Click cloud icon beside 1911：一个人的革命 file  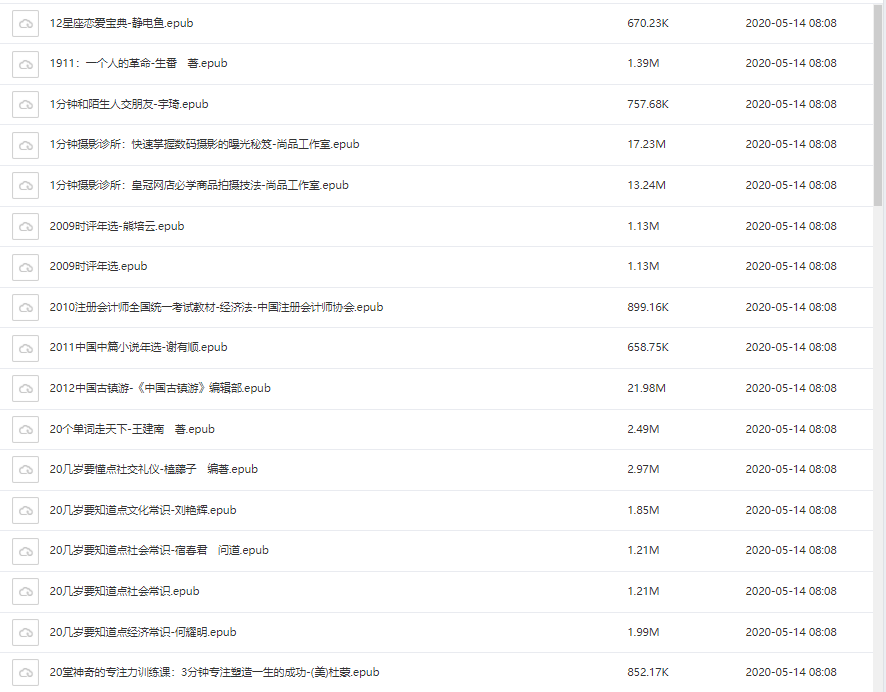pyautogui.click(x=25, y=64)
